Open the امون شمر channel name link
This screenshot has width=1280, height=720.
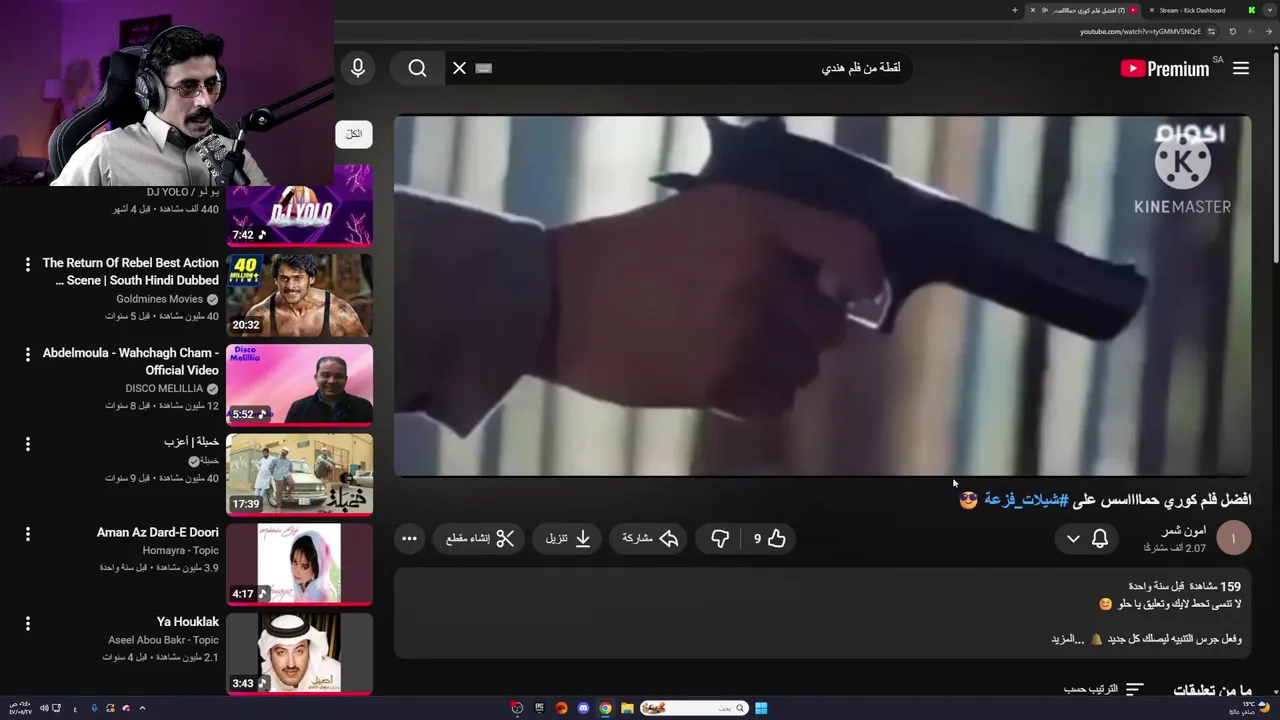(x=1184, y=531)
